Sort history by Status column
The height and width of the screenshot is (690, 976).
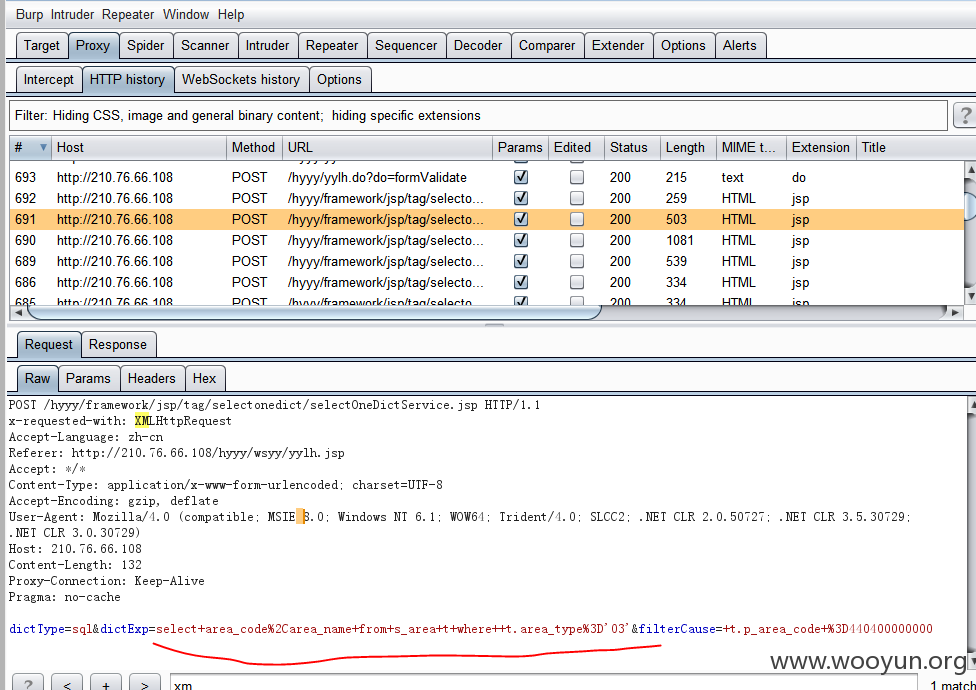point(632,147)
